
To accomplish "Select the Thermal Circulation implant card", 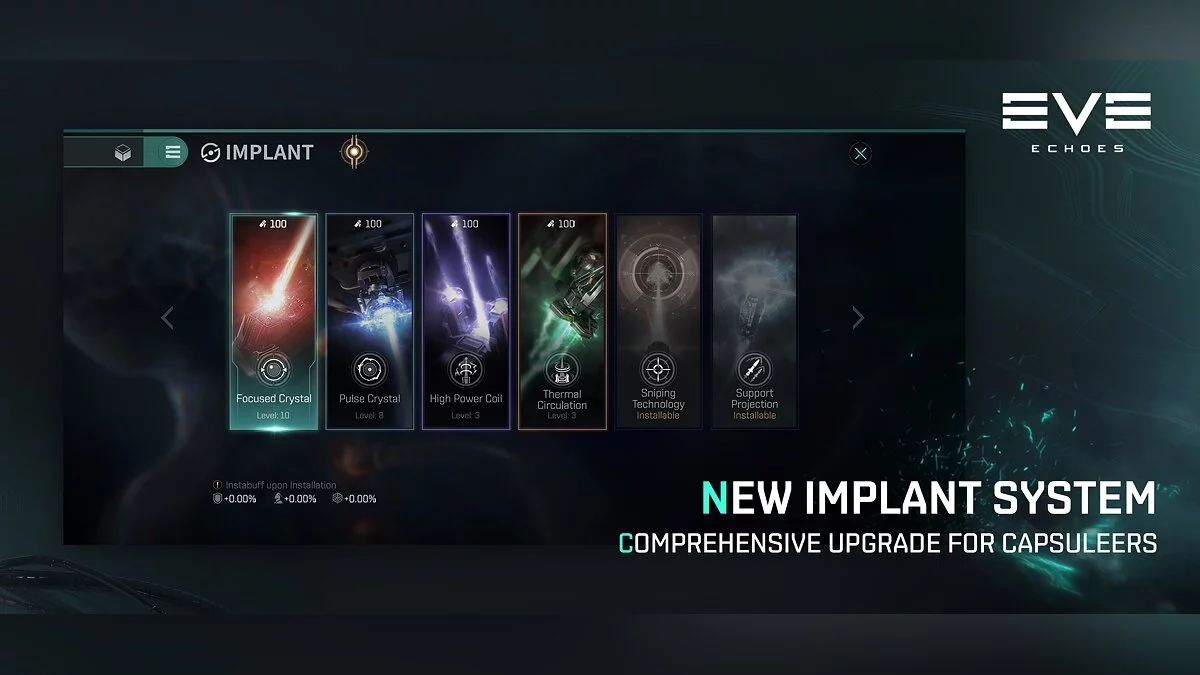I will click(x=562, y=321).
